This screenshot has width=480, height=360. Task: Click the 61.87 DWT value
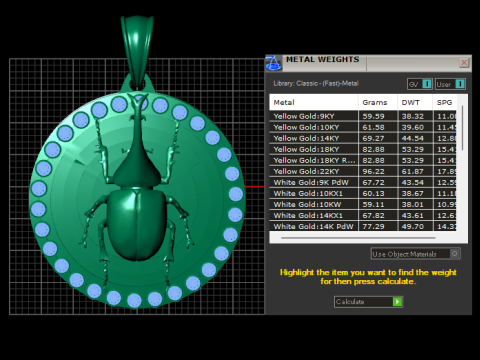point(413,171)
